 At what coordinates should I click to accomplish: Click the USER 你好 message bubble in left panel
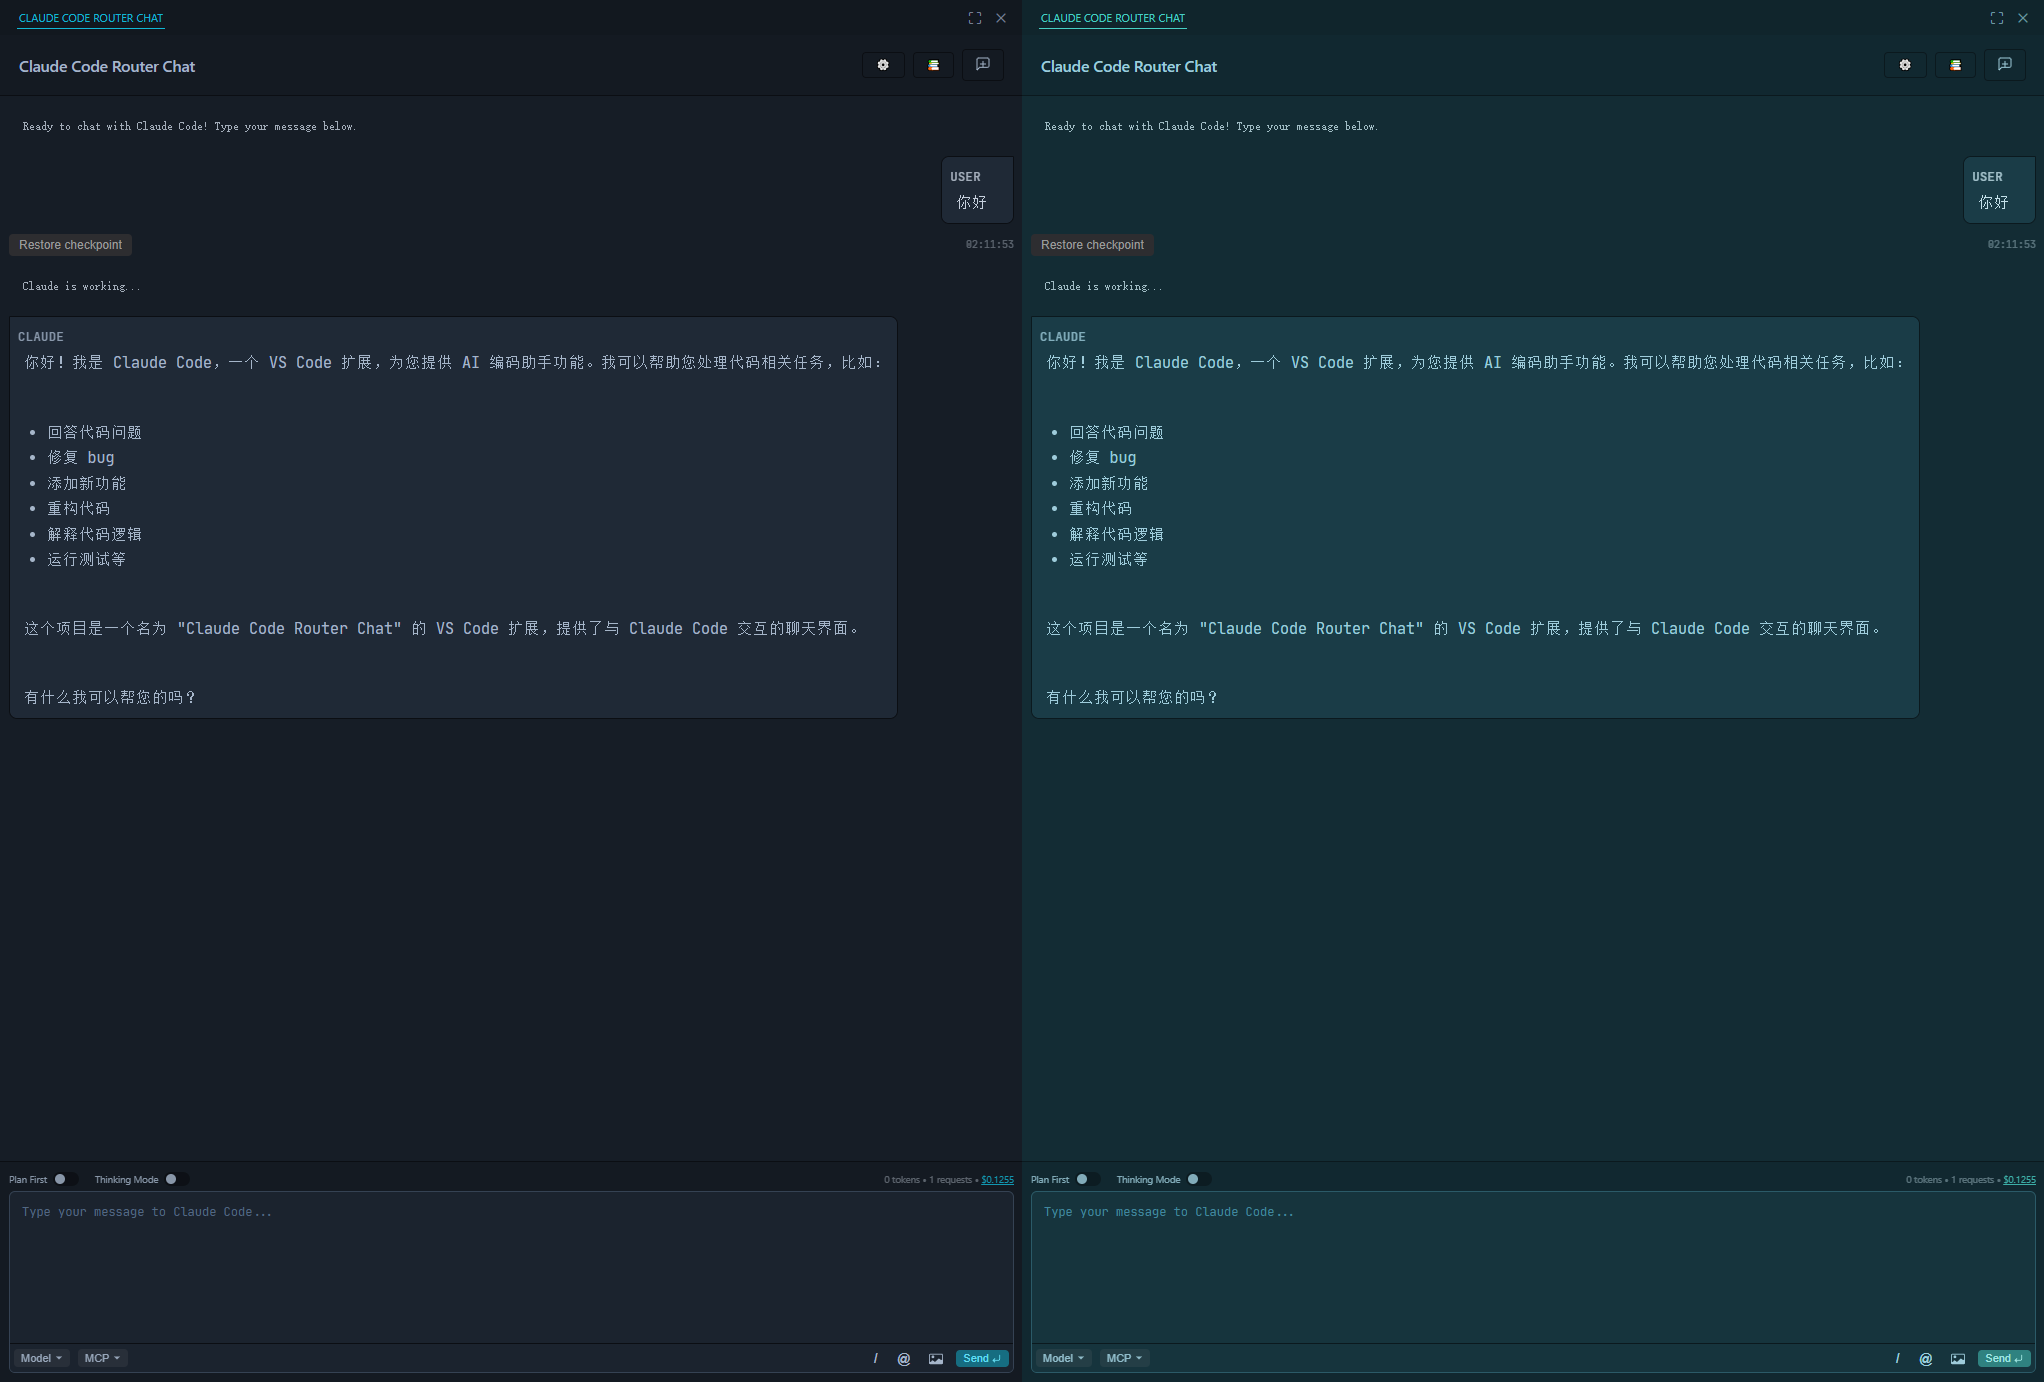pyautogui.click(x=977, y=190)
